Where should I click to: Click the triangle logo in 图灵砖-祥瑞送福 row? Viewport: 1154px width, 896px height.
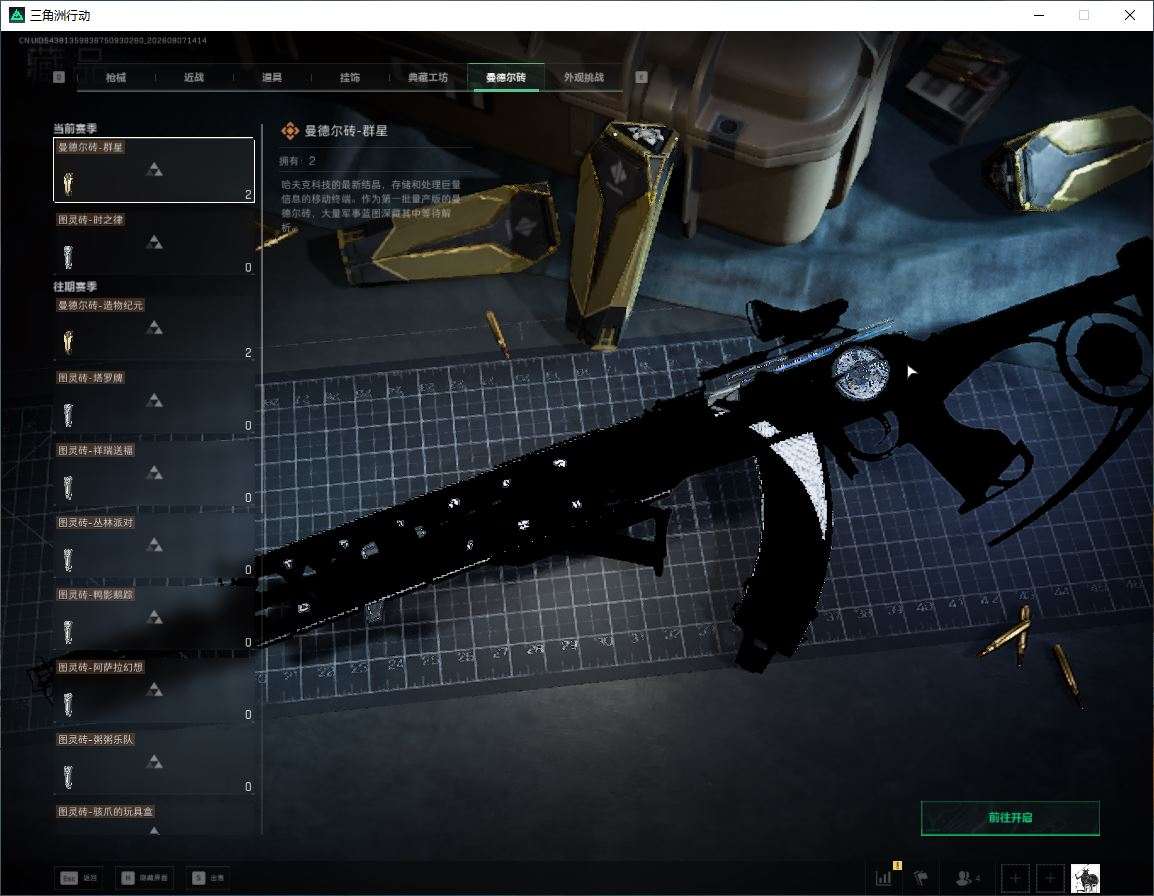pos(154,472)
